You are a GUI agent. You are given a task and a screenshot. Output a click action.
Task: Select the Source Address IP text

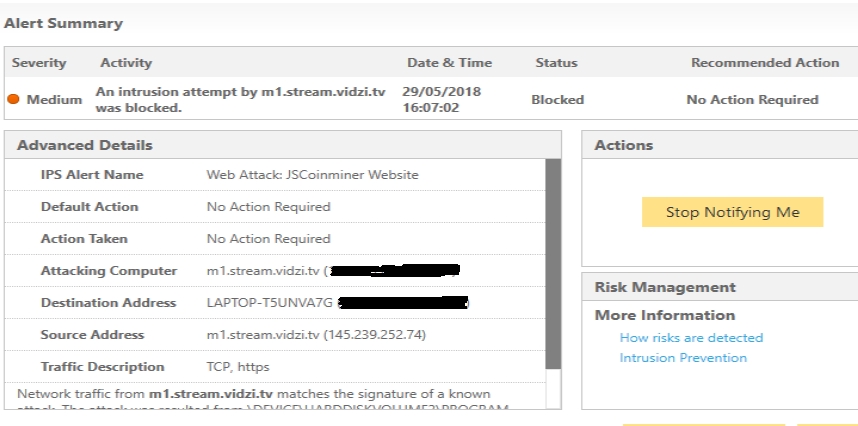pyautogui.click(x=375, y=335)
